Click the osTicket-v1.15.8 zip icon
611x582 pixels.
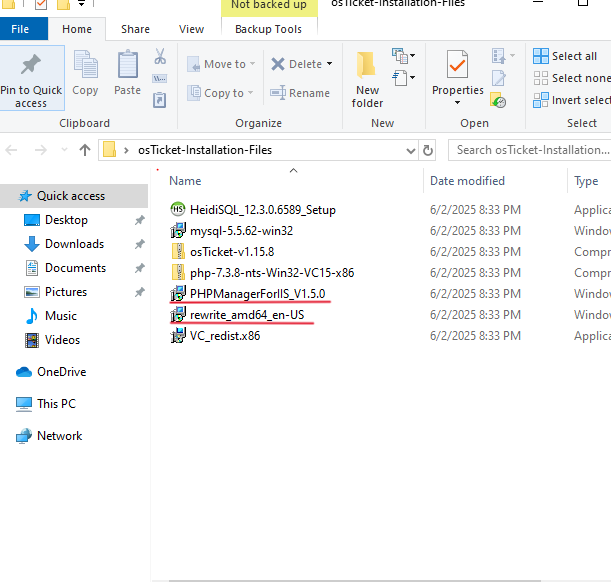(178, 252)
